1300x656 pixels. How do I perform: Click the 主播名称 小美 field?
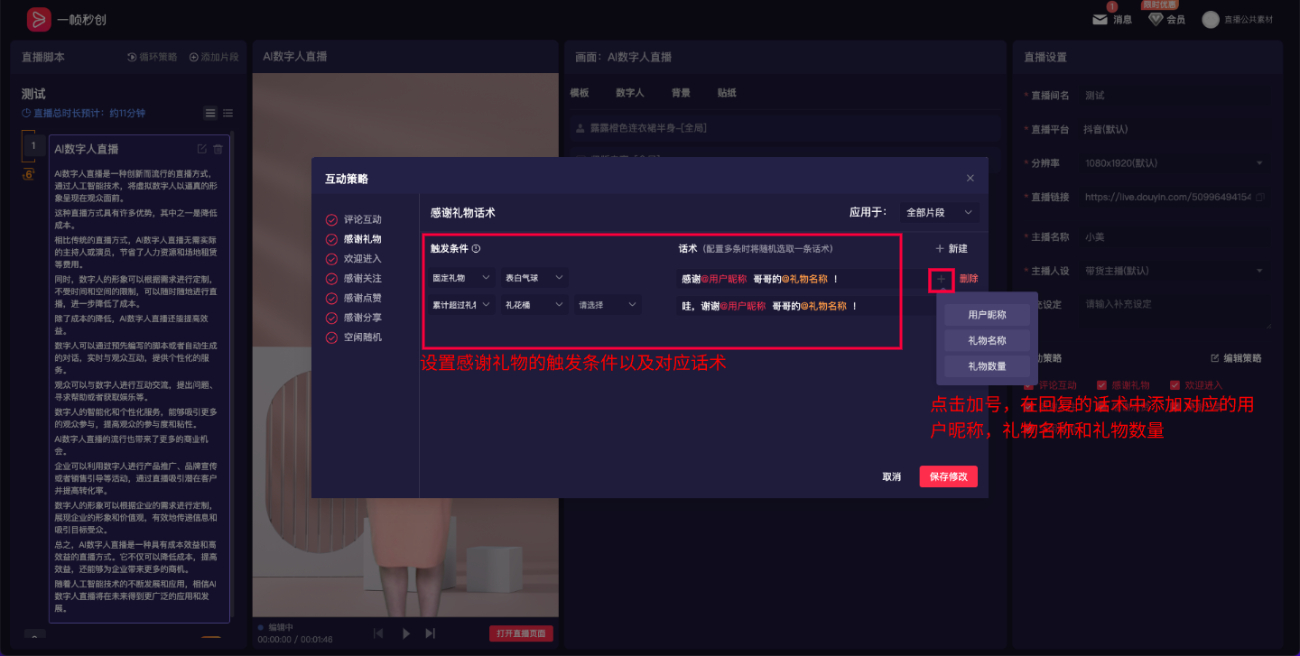point(1175,237)
